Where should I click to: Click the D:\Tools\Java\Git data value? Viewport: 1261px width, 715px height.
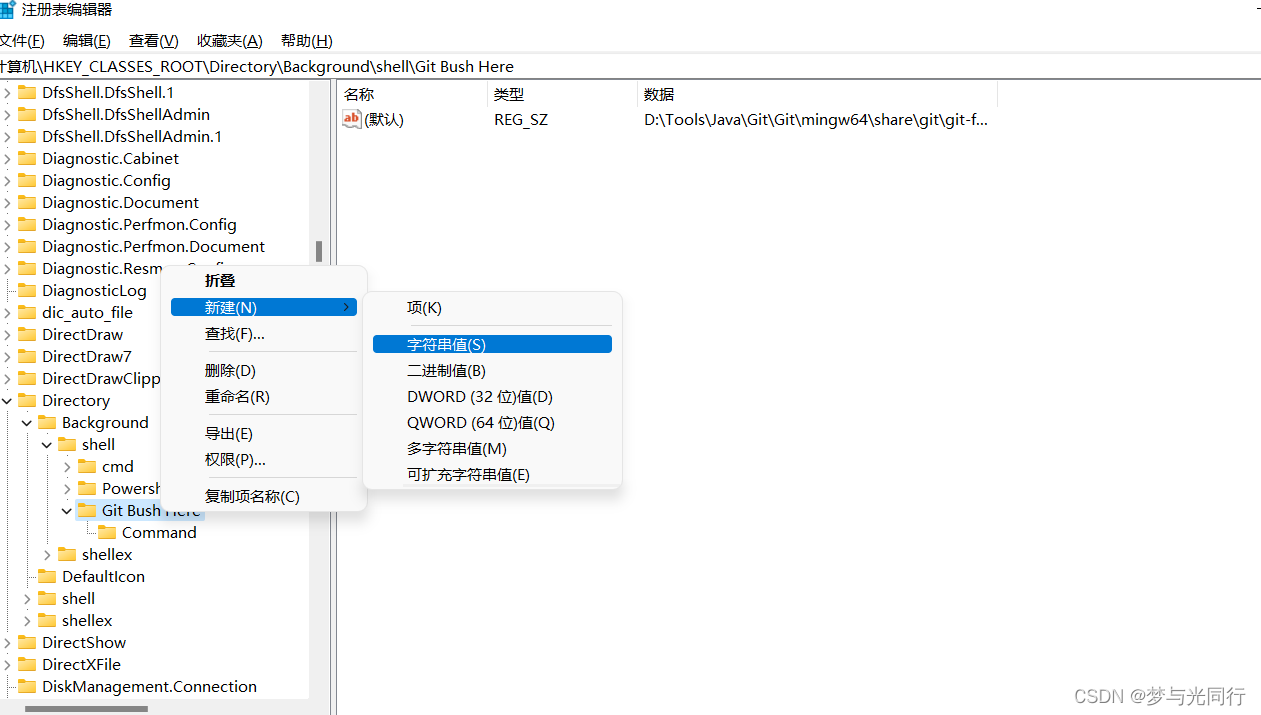pos(815,120)
